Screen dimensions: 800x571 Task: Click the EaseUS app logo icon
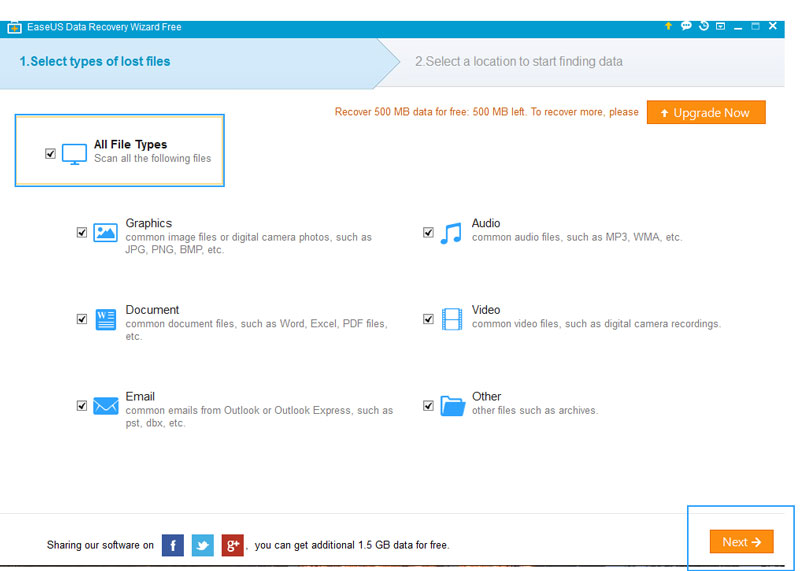[x=14, y=28]
